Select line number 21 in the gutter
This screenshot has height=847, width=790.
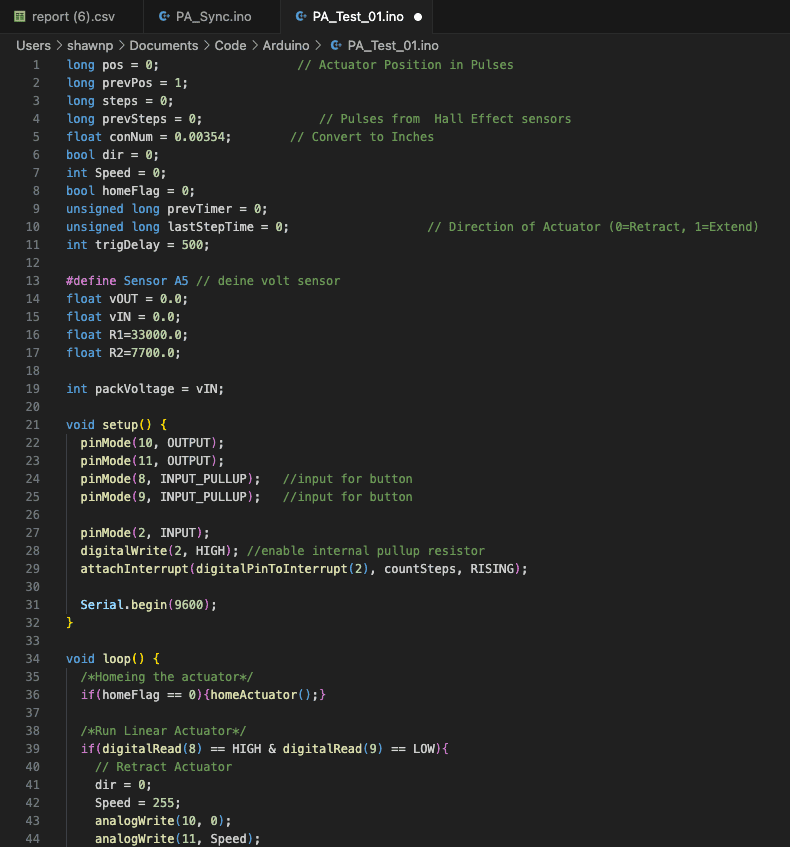(34, 425)
